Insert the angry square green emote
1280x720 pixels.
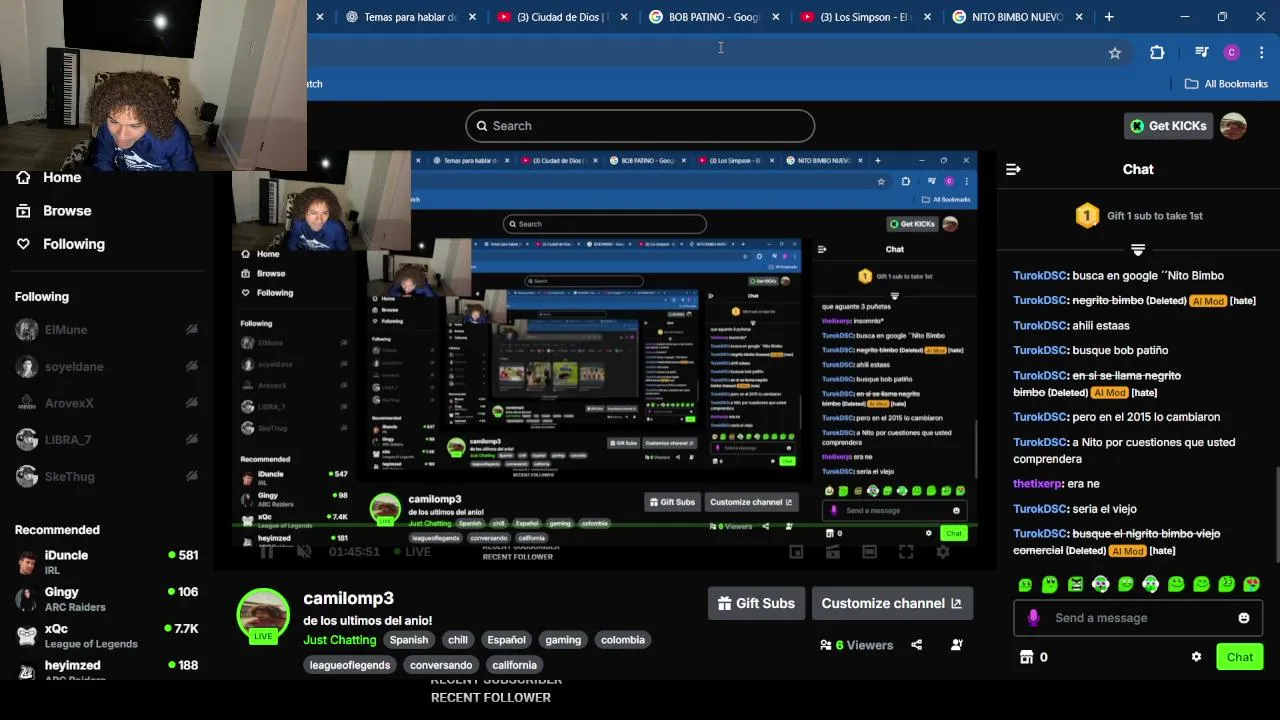(x=1075, y=584)
